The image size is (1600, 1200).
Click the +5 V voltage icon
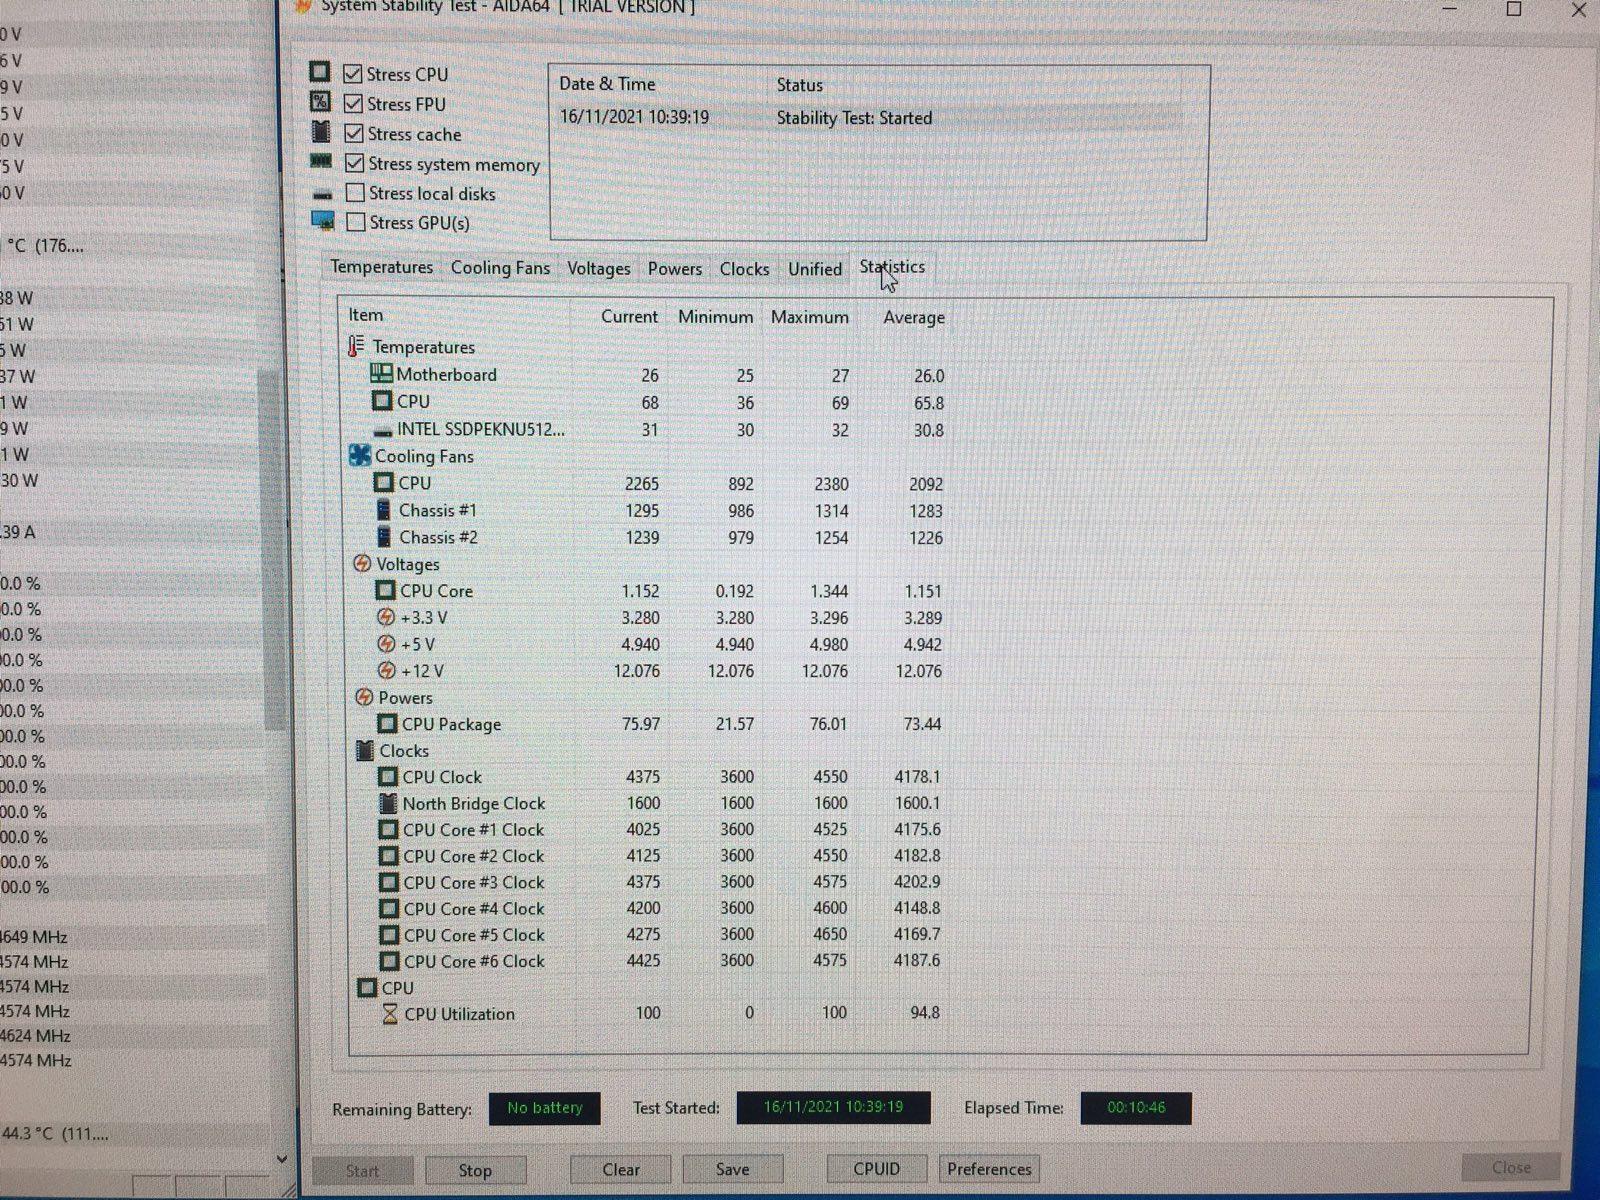[386, 644]
